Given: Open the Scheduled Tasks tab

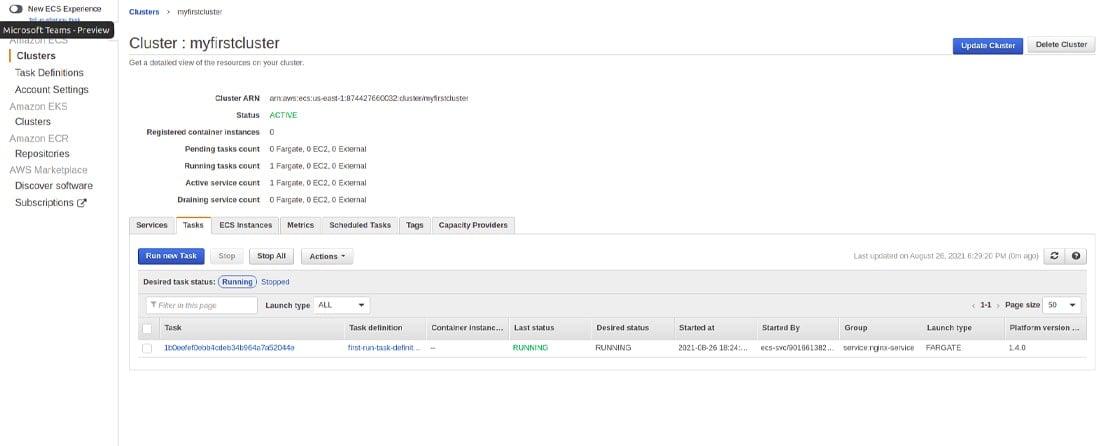Looking at the screenshot, I should coord(360,225).
